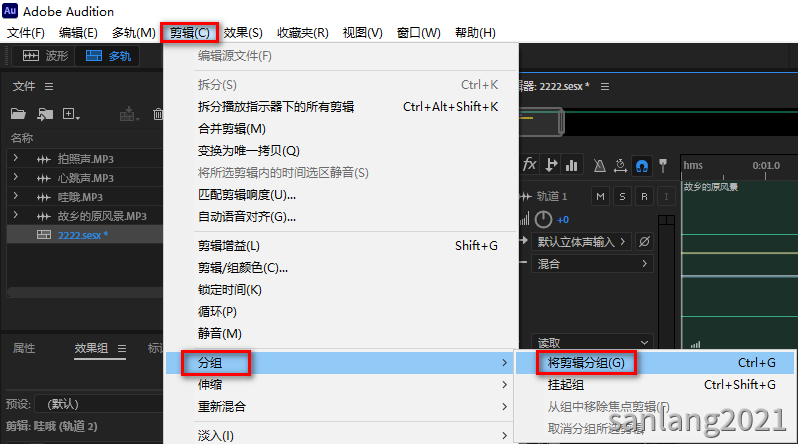Select the 心跳声.MP3 file
The image size is (798, 444).
tap(86, 178)
